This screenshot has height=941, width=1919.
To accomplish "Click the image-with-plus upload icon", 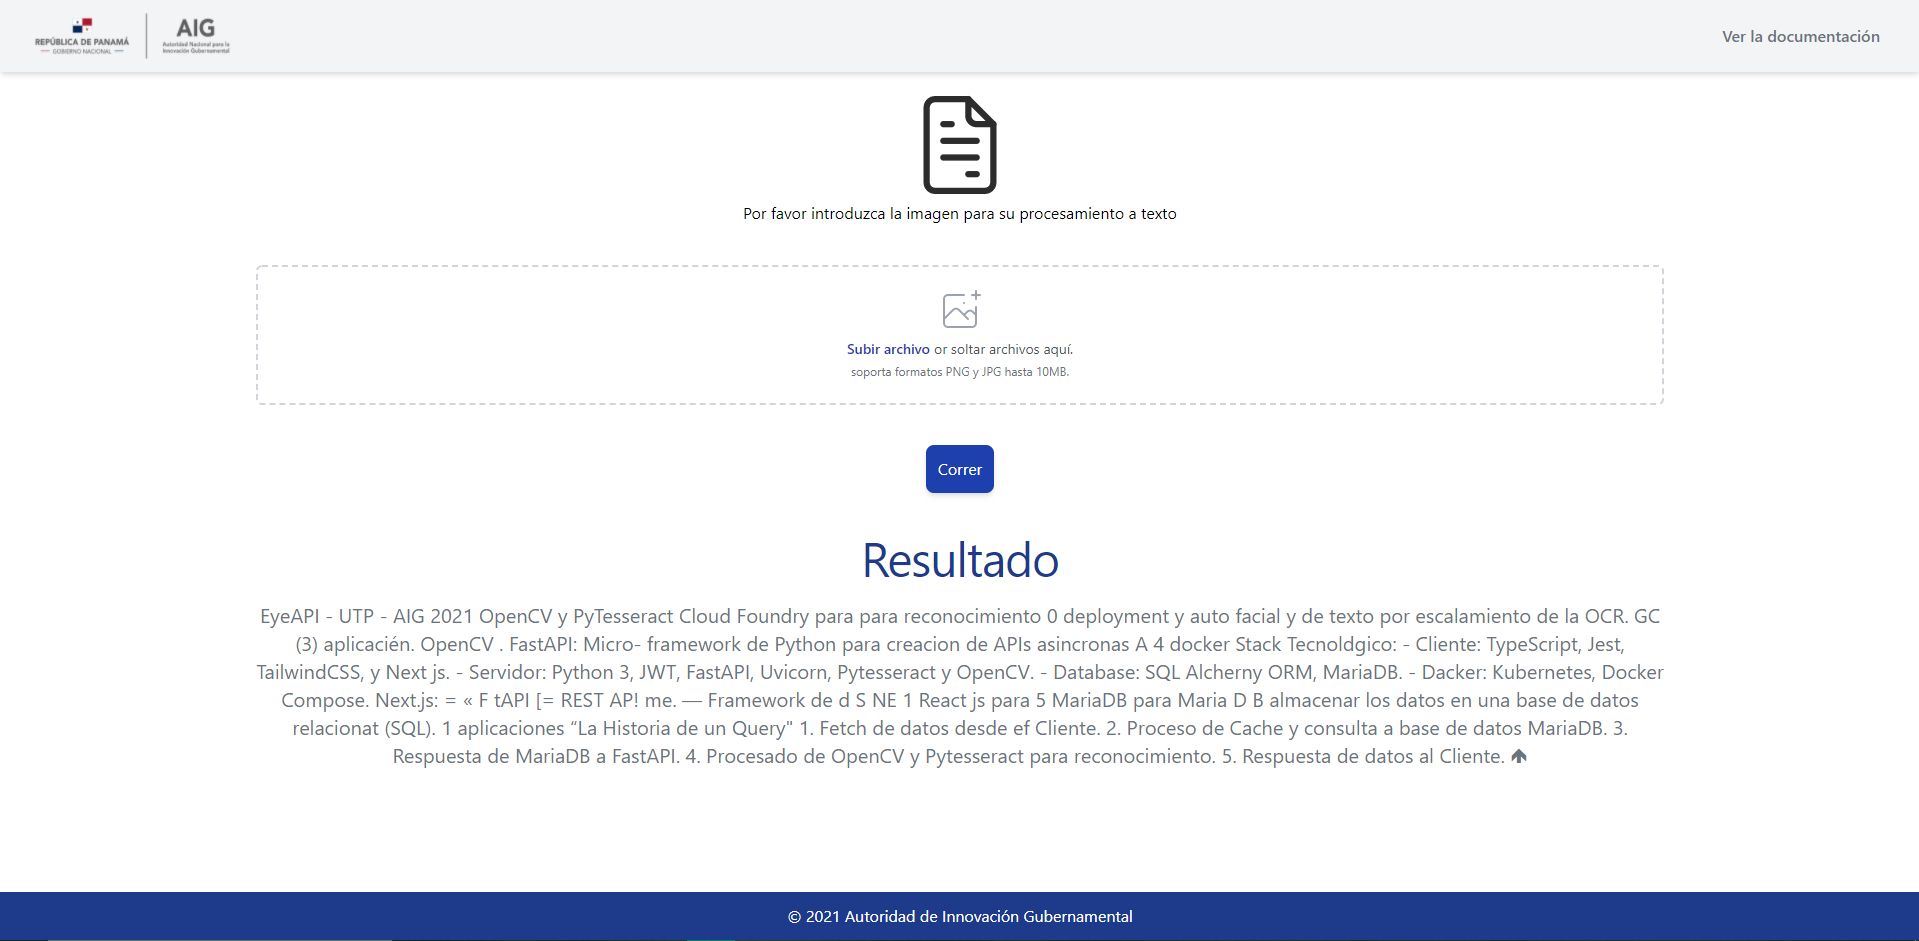I will pos(960,309).
